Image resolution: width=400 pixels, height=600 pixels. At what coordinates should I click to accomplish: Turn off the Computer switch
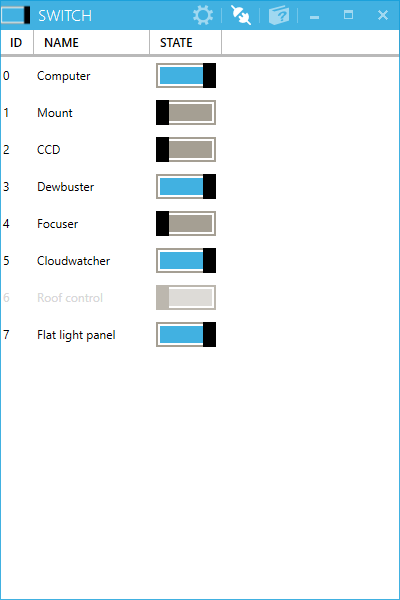[186, 75]
